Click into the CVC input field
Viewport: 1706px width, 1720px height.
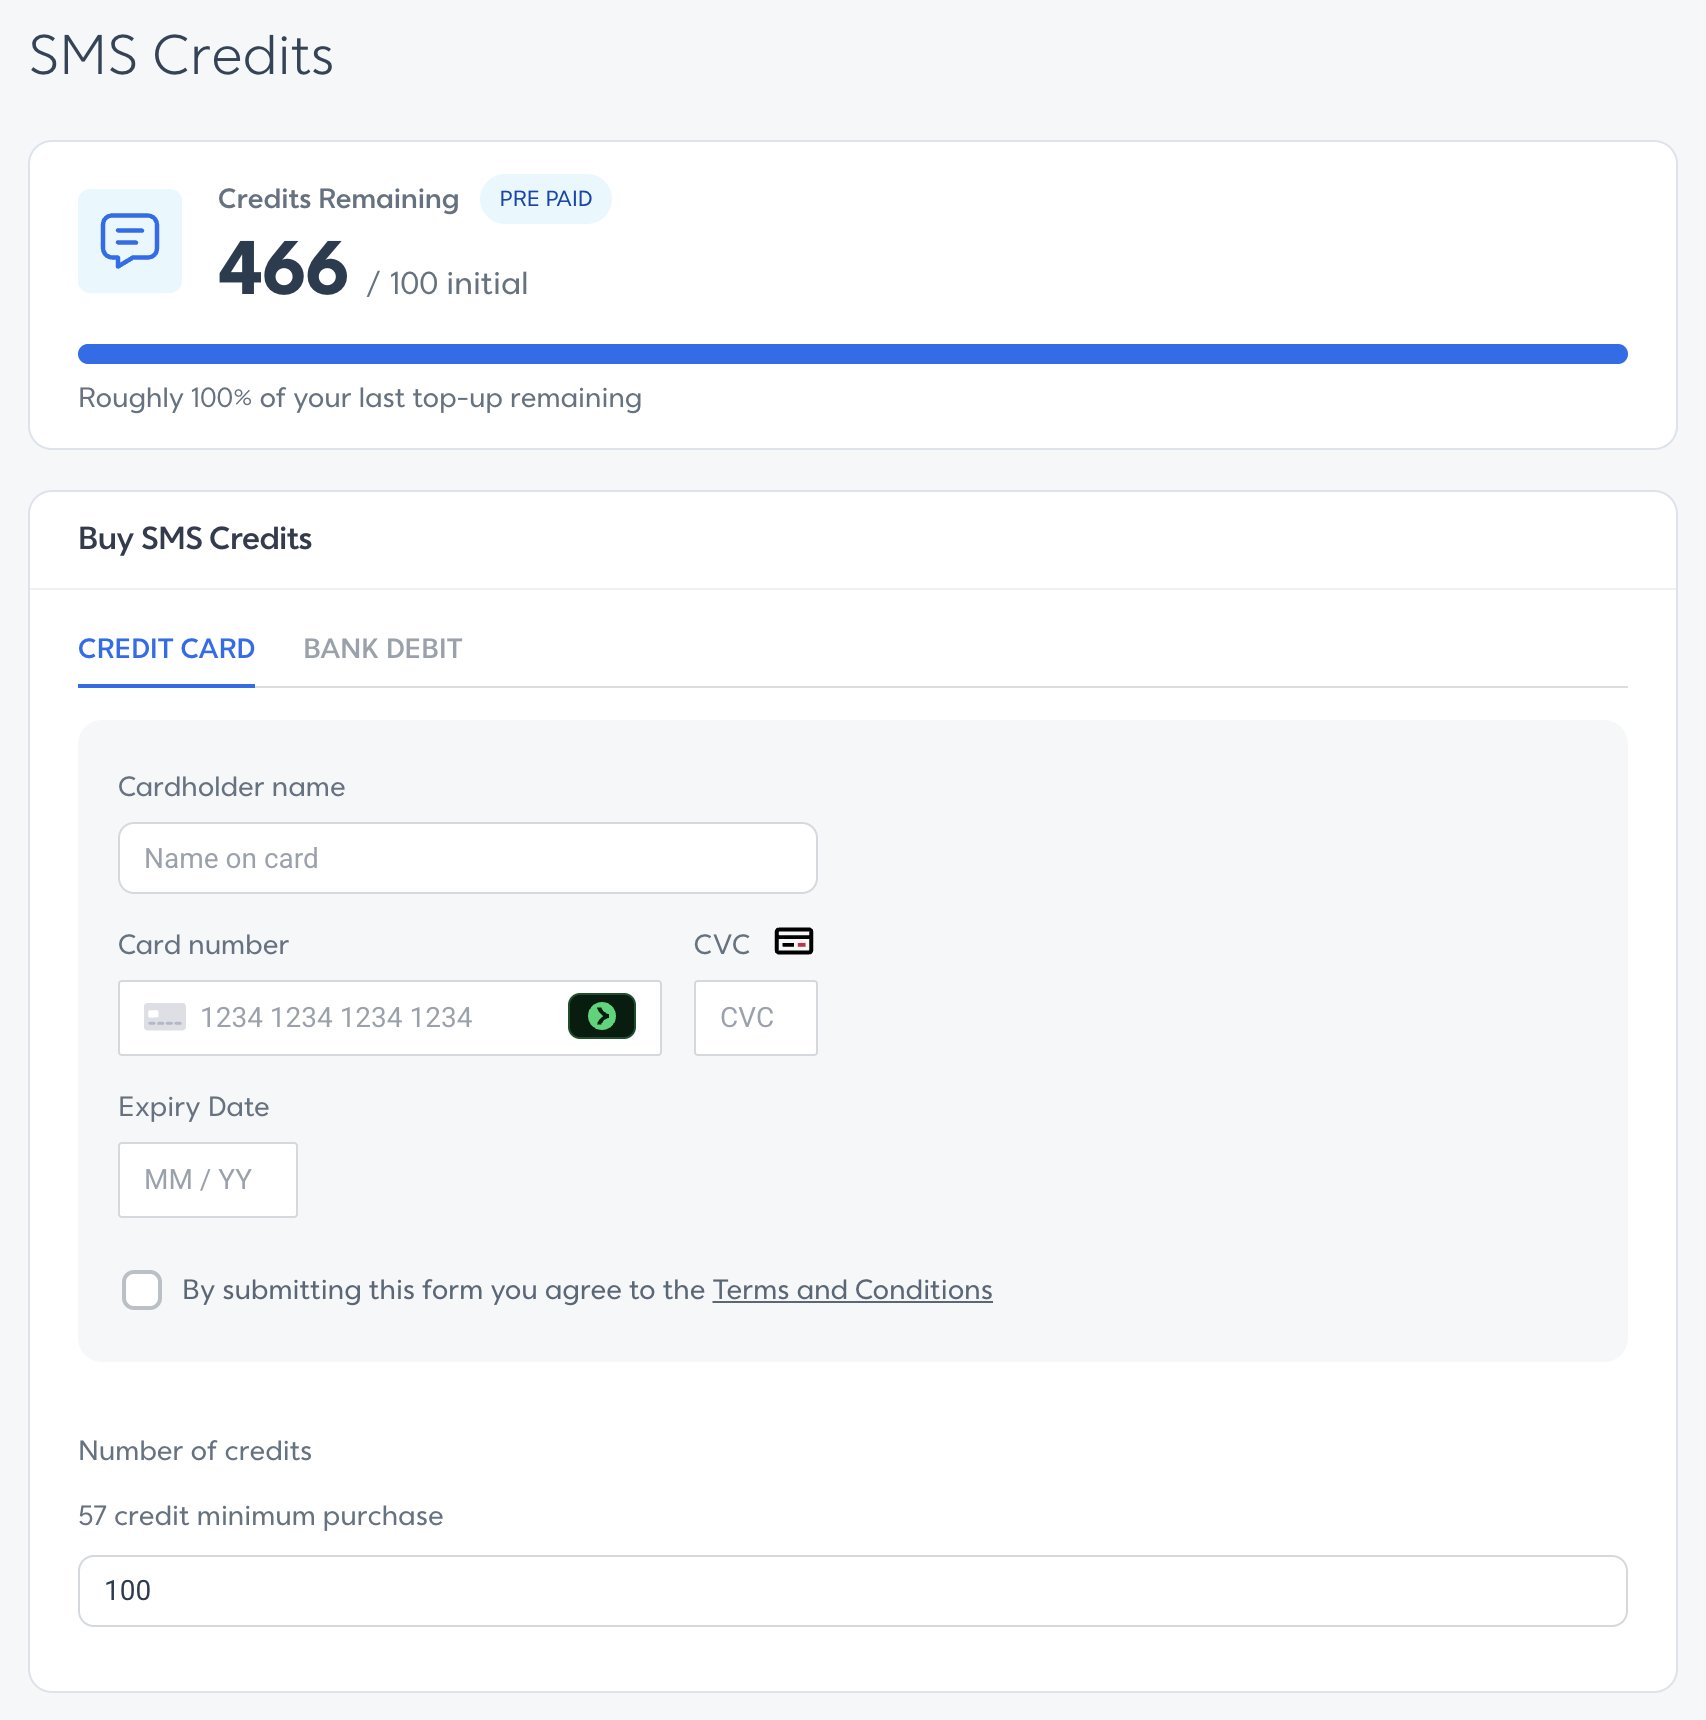click(756, 1018)
